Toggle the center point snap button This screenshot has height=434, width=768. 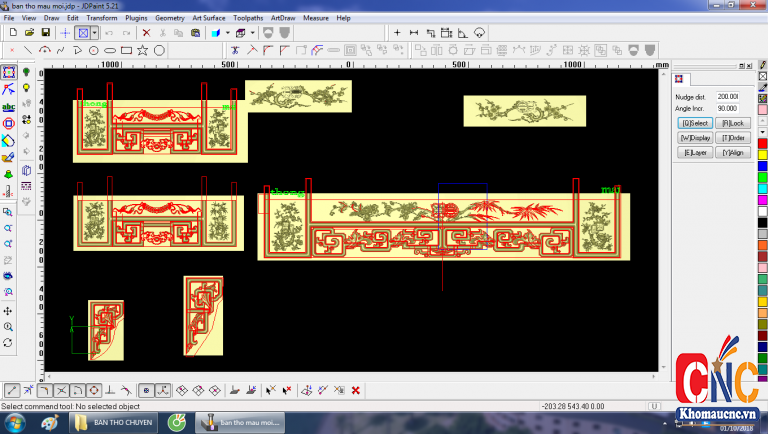pos(93,390)
